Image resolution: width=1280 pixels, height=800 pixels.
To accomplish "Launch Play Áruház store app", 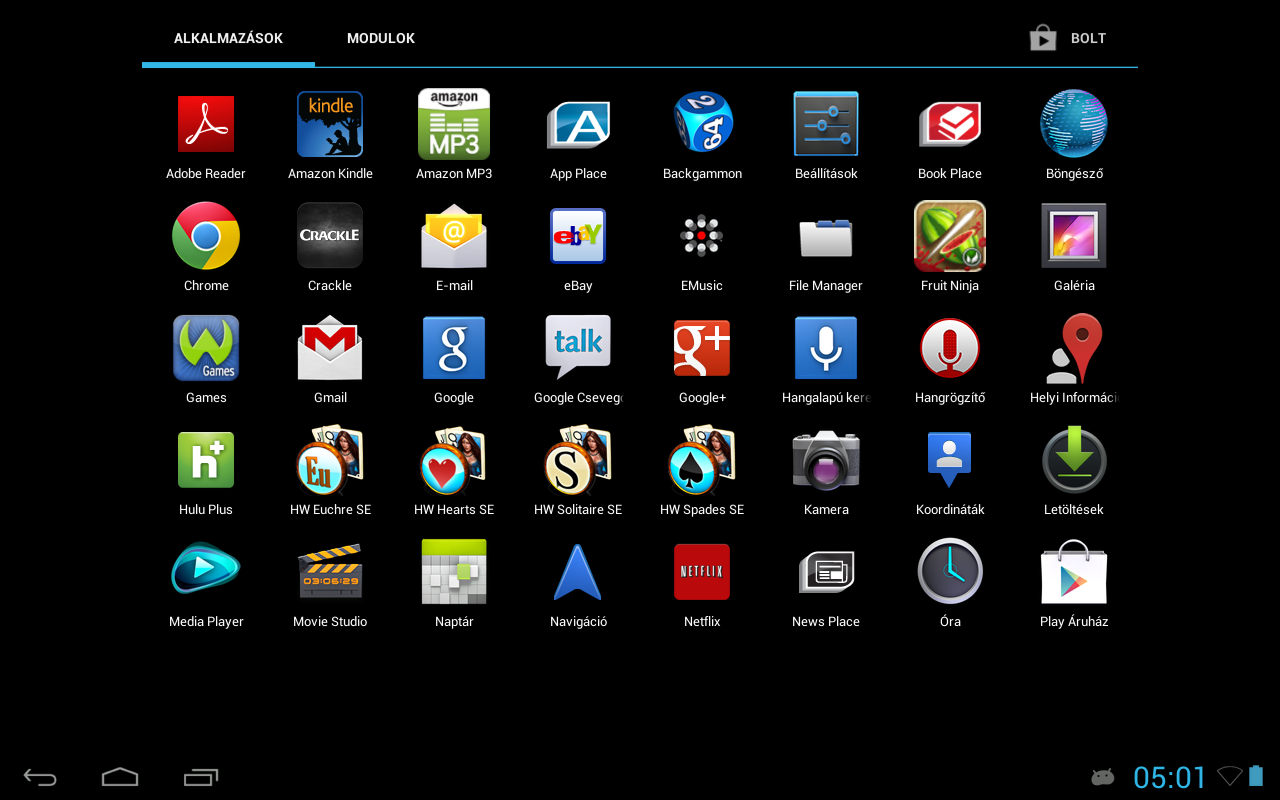I will (x=1074, y=572).
